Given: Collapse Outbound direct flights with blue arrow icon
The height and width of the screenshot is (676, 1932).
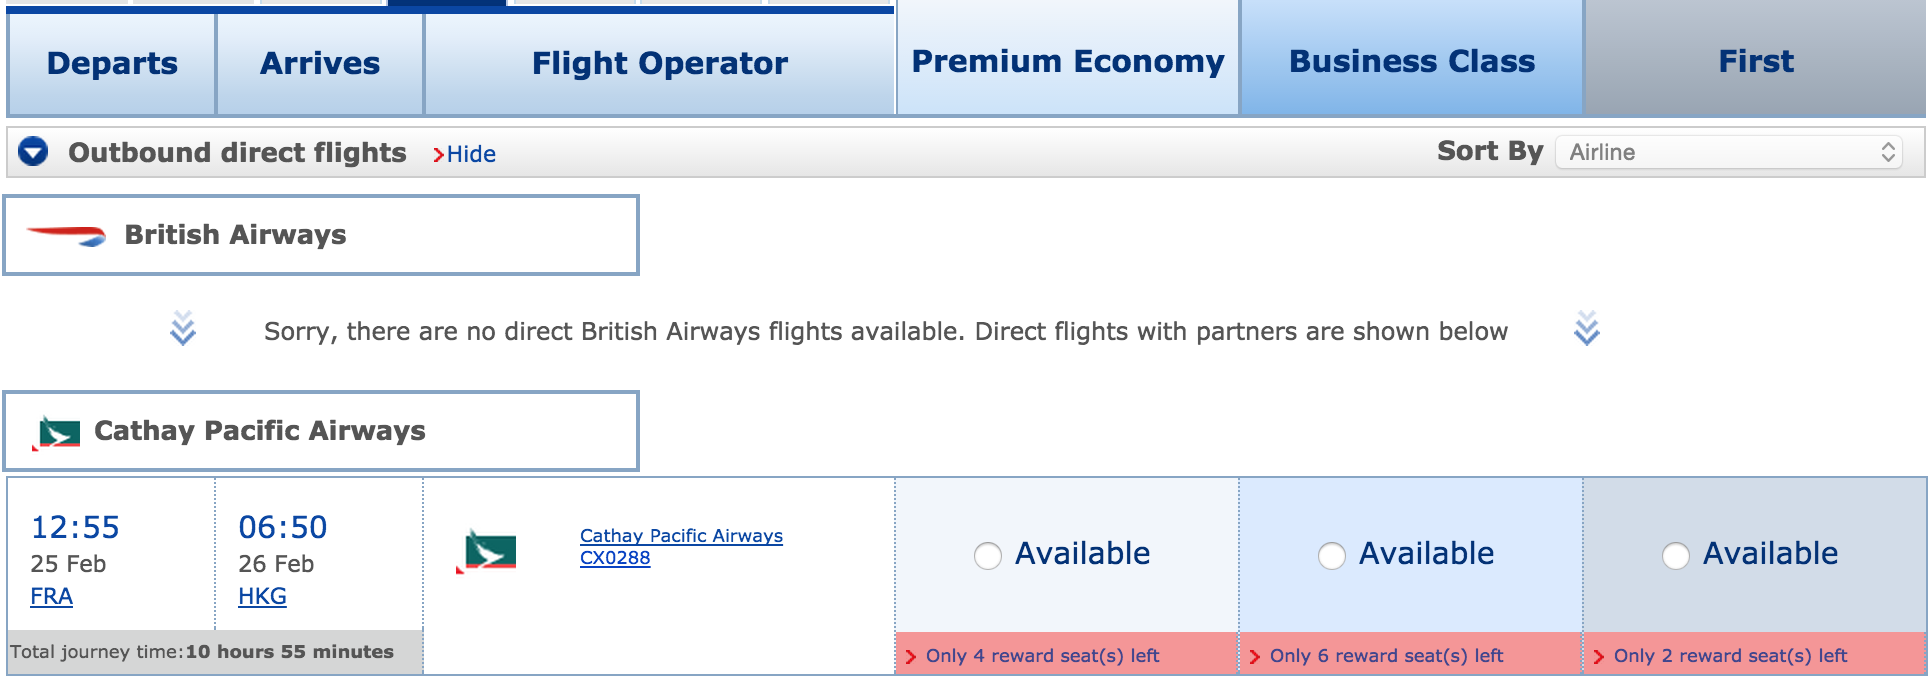Looking at the screenshot, I should click(x=33, y=152).
